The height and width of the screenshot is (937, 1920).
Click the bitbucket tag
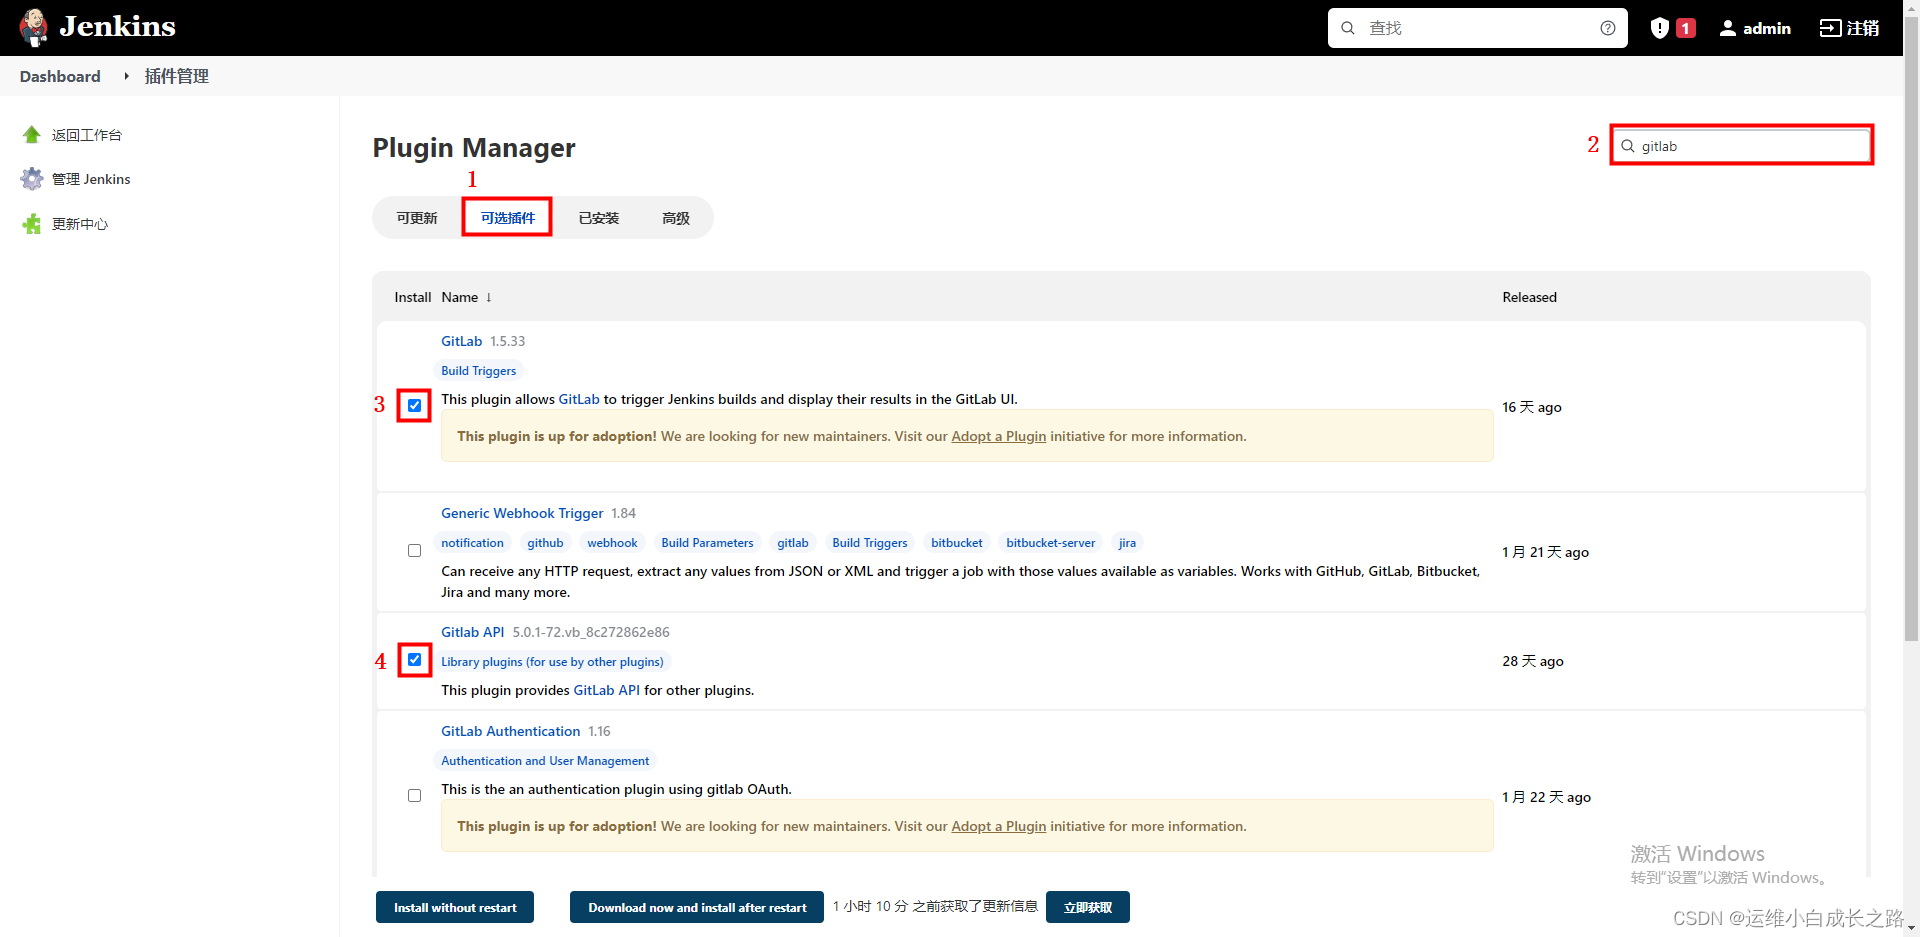pyautogui.click(x=957, y=543)
